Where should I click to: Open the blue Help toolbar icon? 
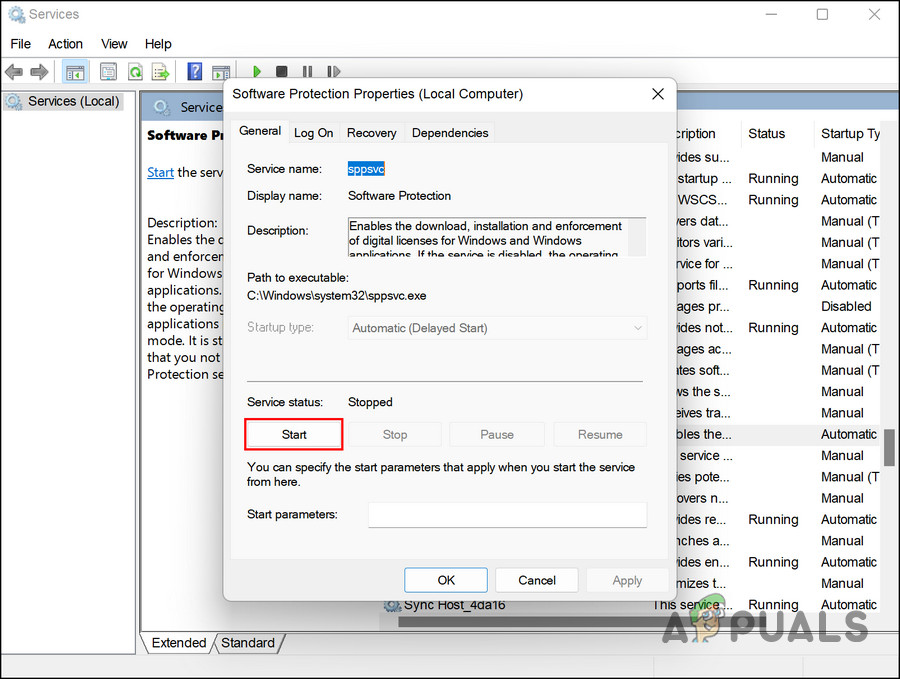coord(195,72)
